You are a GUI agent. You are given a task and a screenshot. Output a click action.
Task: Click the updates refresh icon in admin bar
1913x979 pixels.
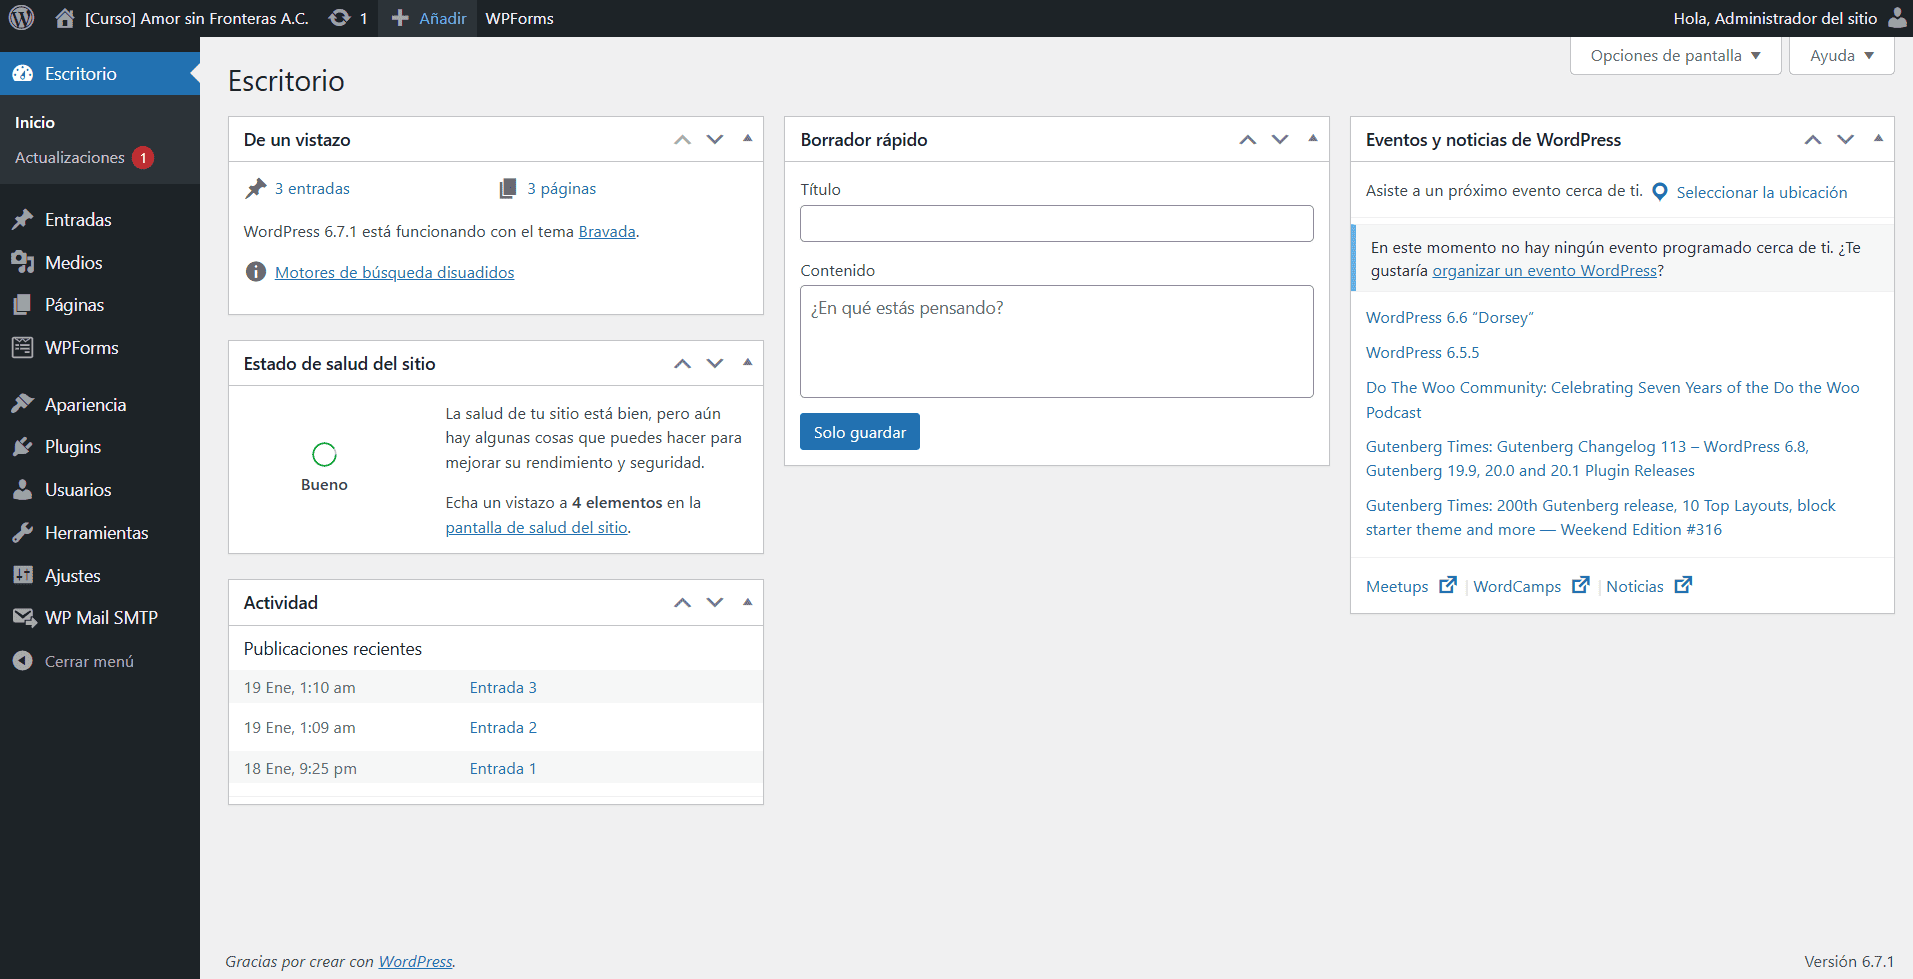[x=340, y=18]
